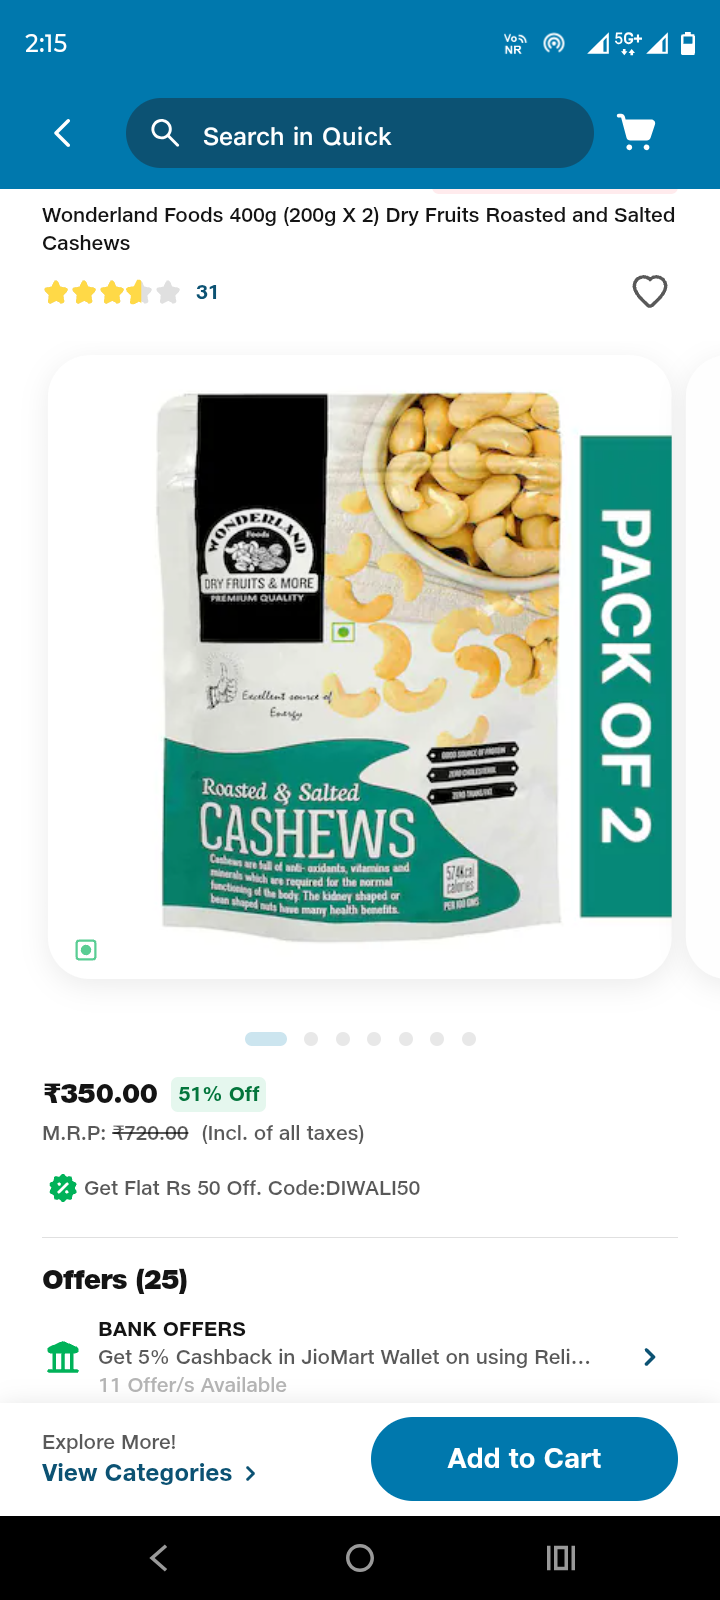Select the fourth image carousel dot
Screen dimensions: 720x1600
pyautogui.click(x=374, y=1039)
